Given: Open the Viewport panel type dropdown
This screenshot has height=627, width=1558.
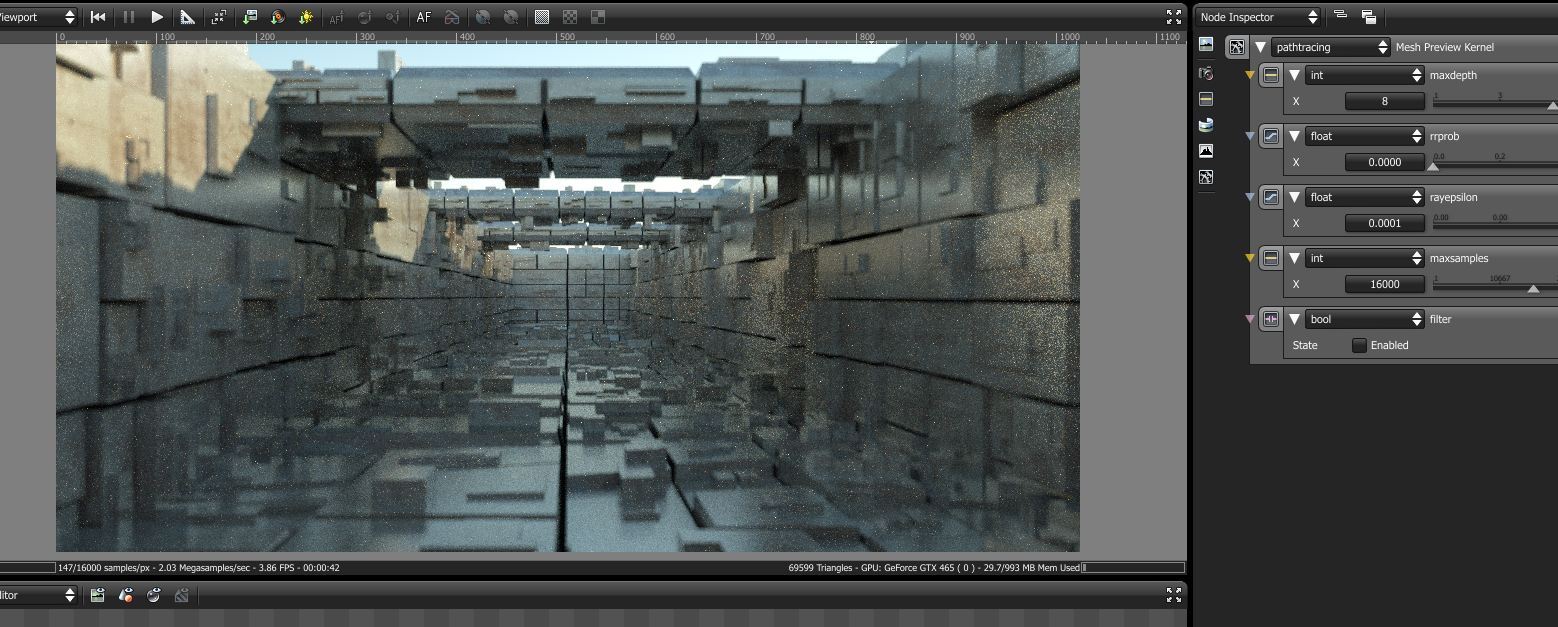Looking at the screenshot, I should (x=37, y=17).
